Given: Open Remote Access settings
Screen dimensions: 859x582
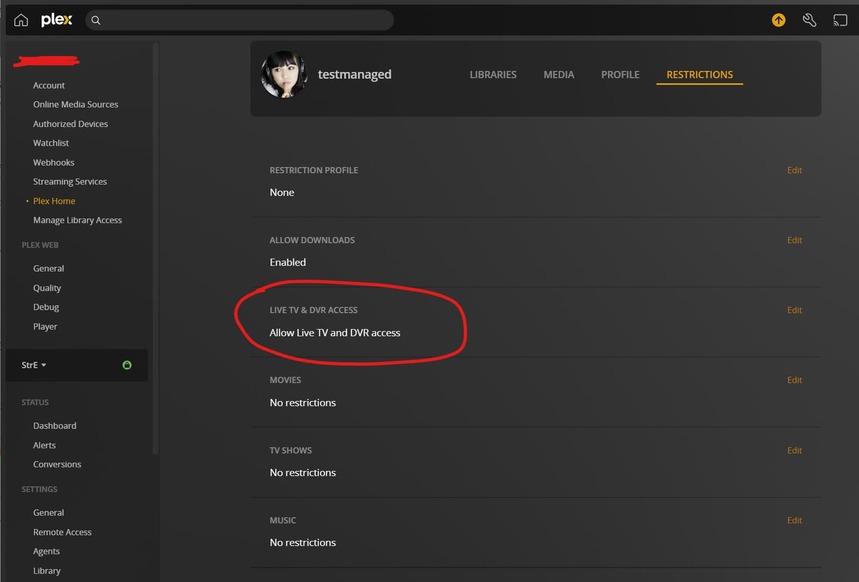Looking at the screenshot, I should click(62, 532).
